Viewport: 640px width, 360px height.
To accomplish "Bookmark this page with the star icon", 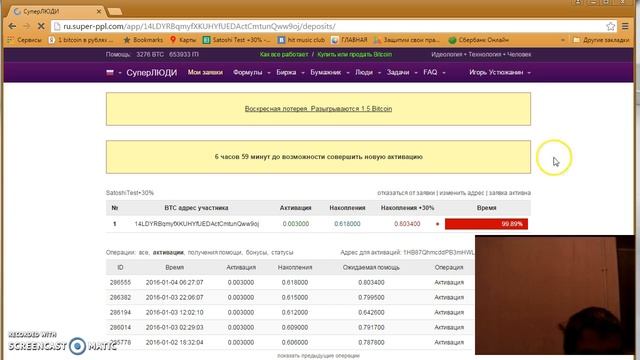I will 610,26.
